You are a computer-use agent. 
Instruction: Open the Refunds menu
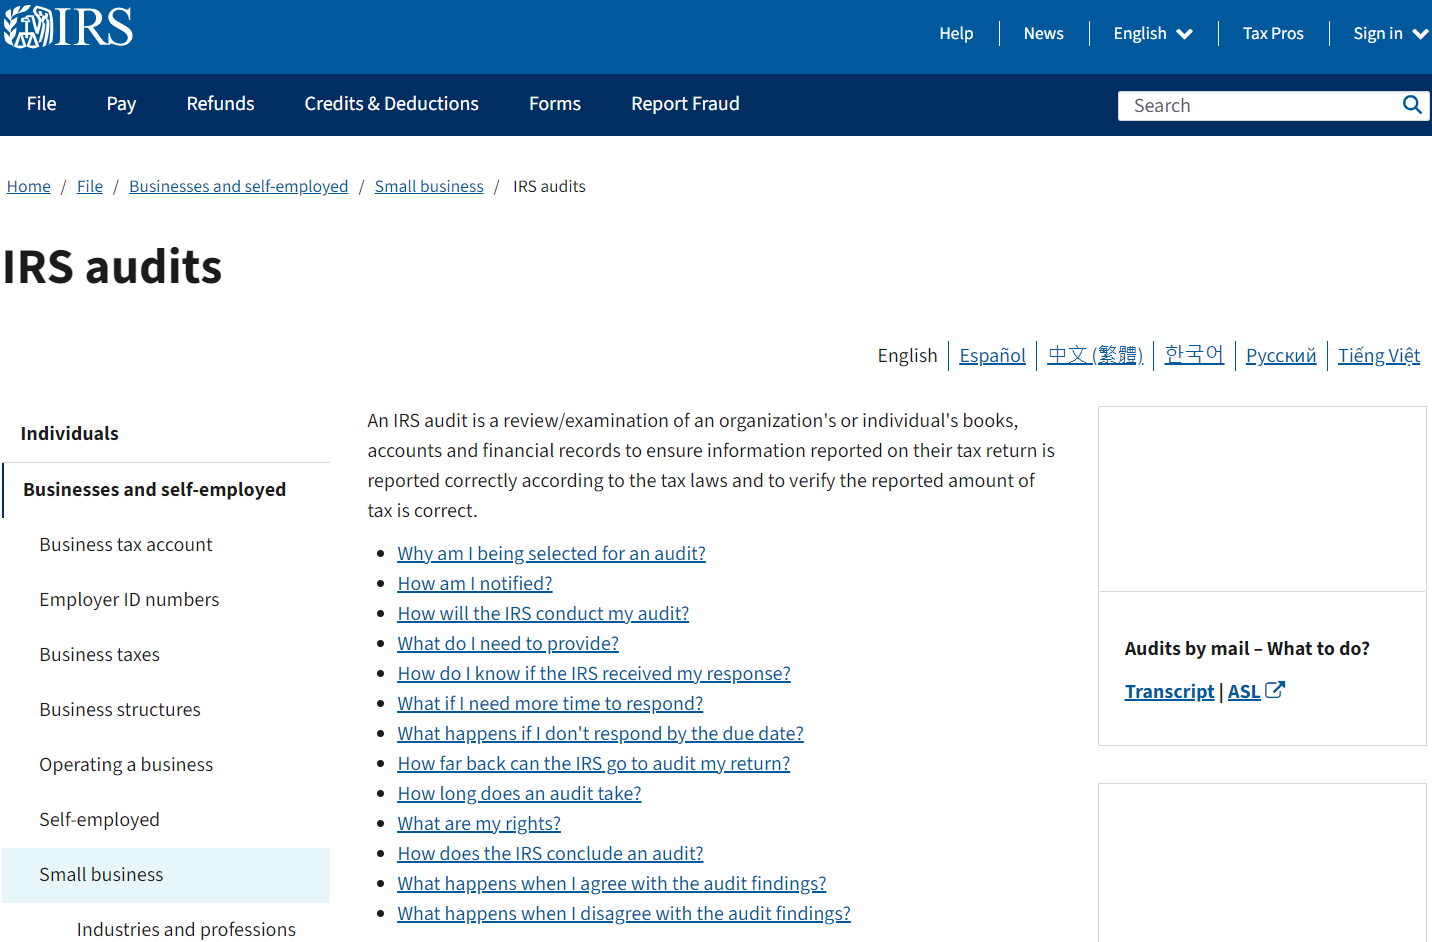tap(221, 104)
